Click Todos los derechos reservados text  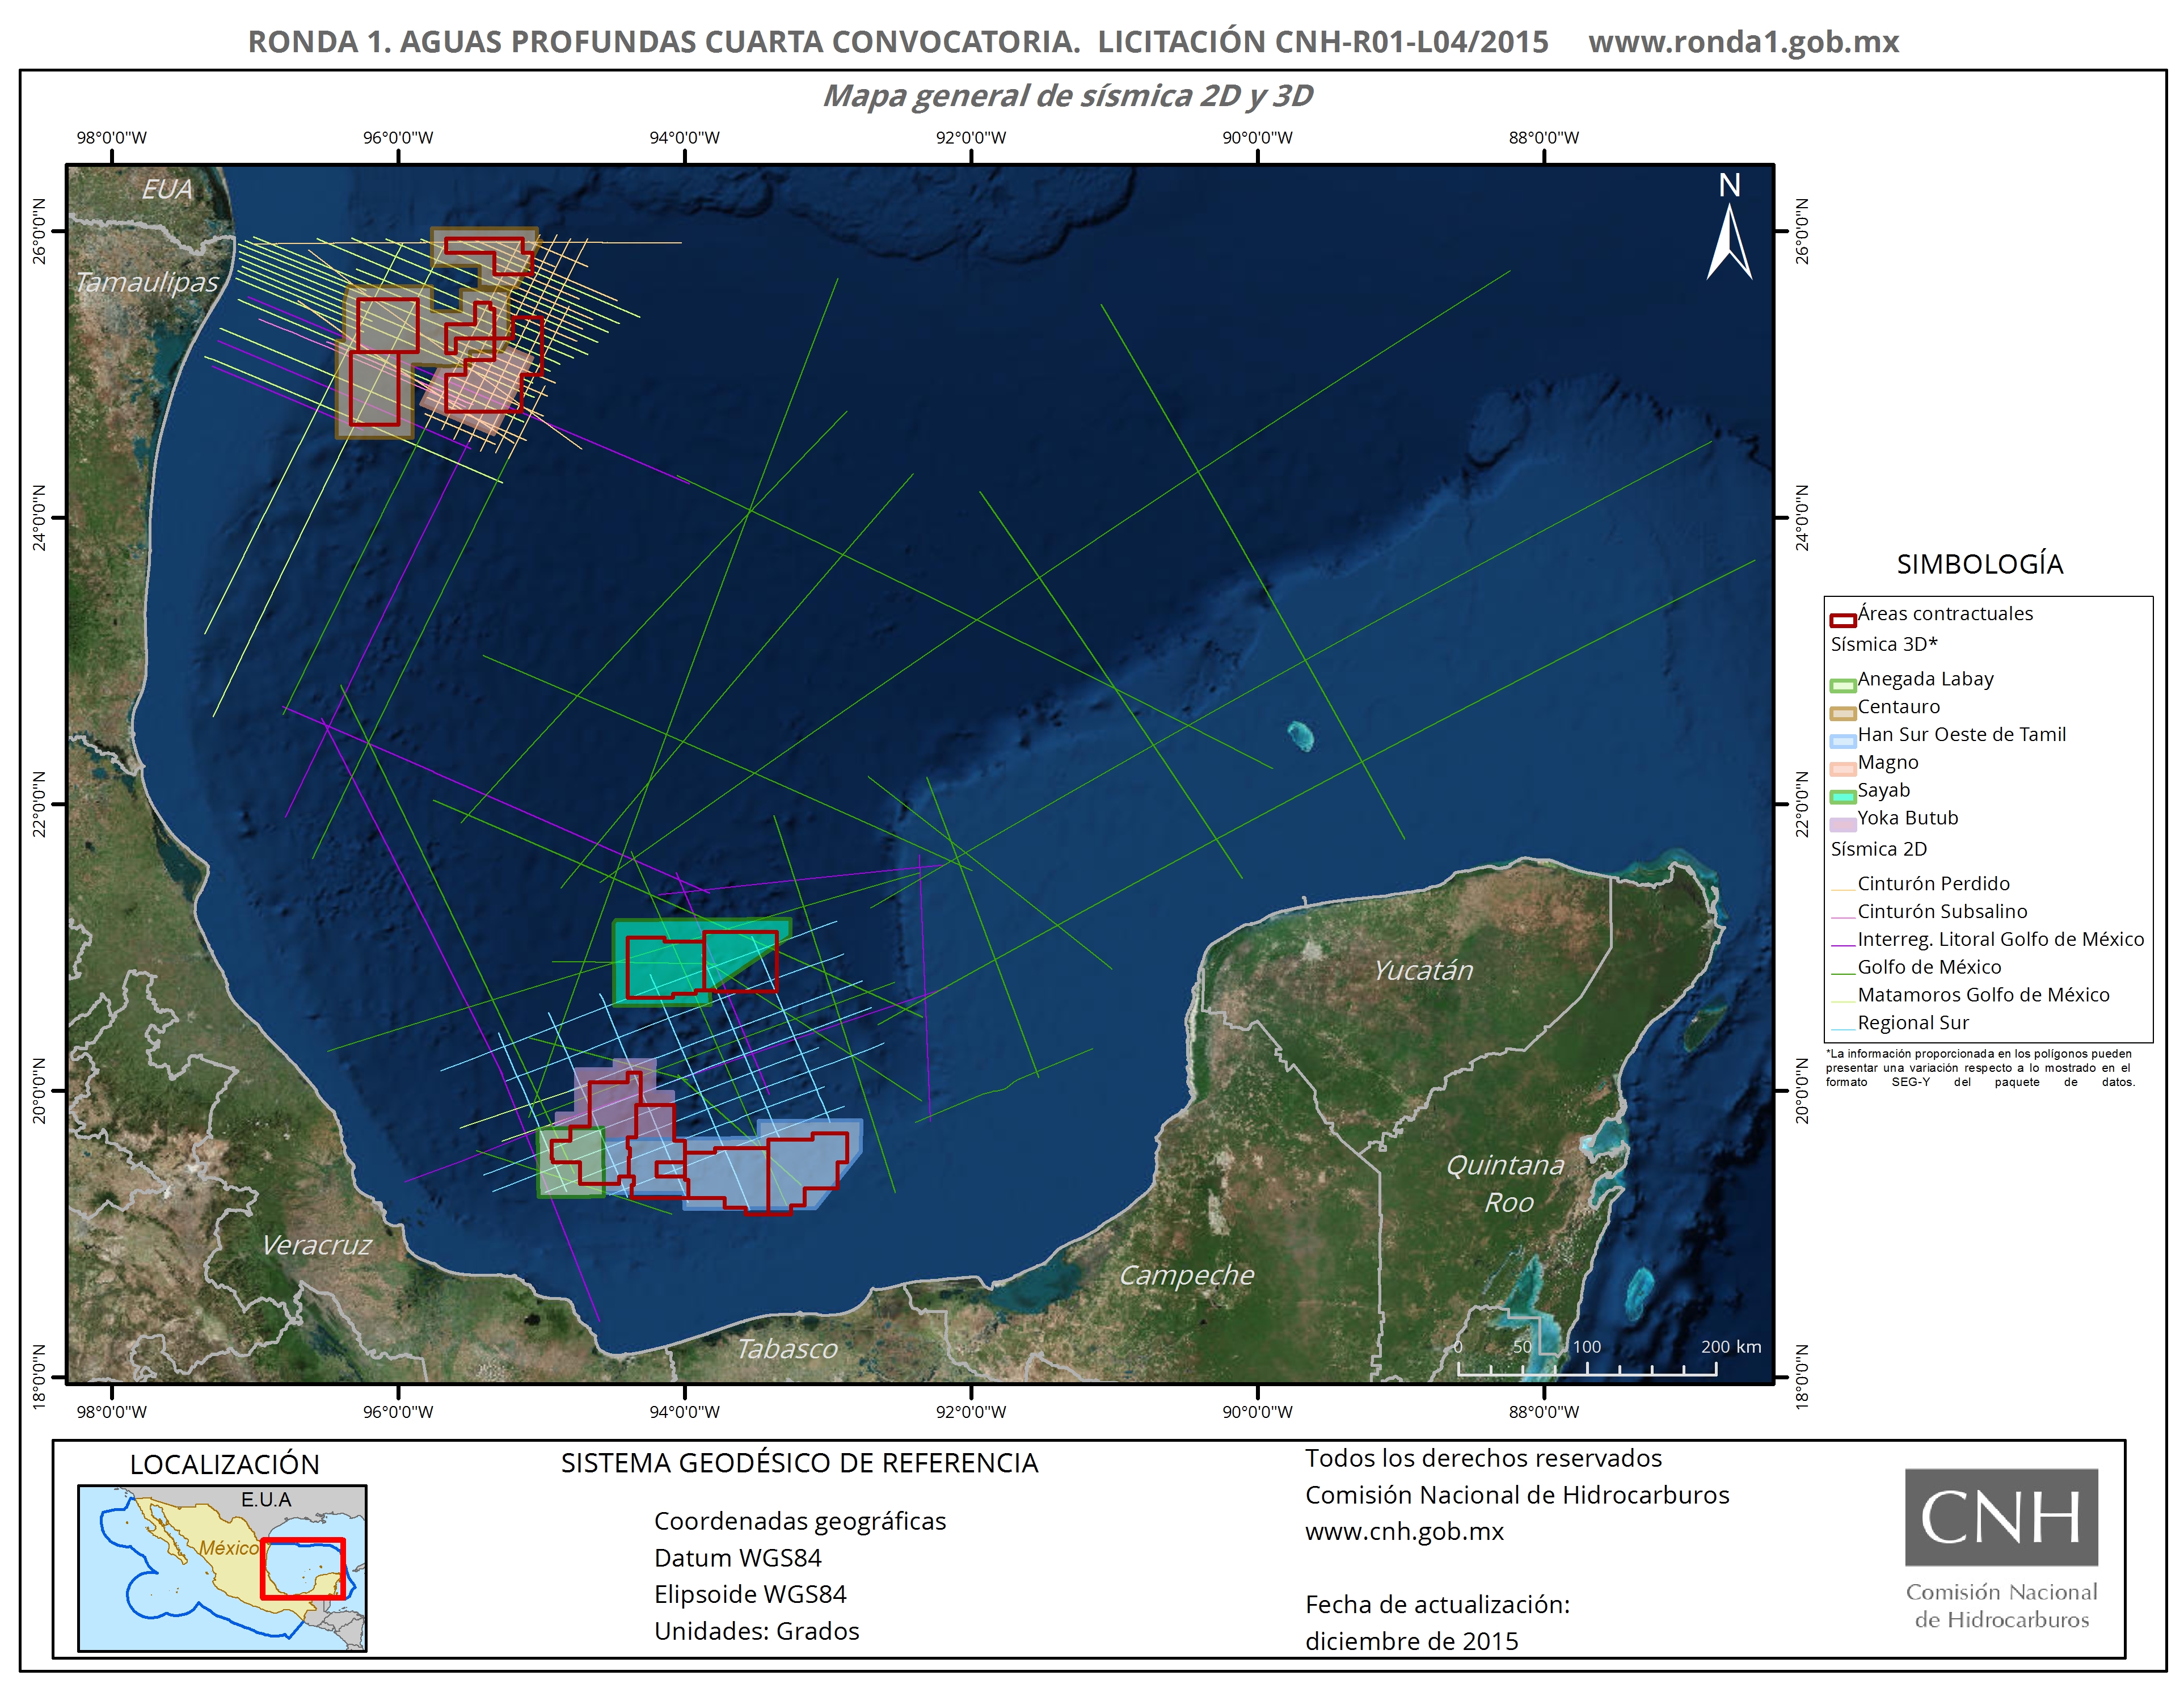point(1484,1458)
